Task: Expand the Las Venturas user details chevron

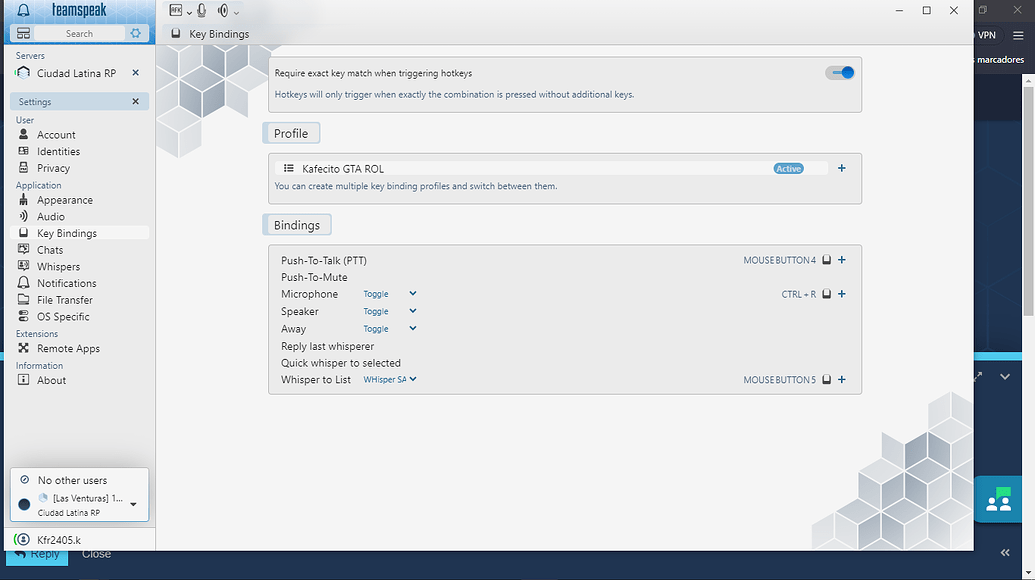Action: pos(133,504)
